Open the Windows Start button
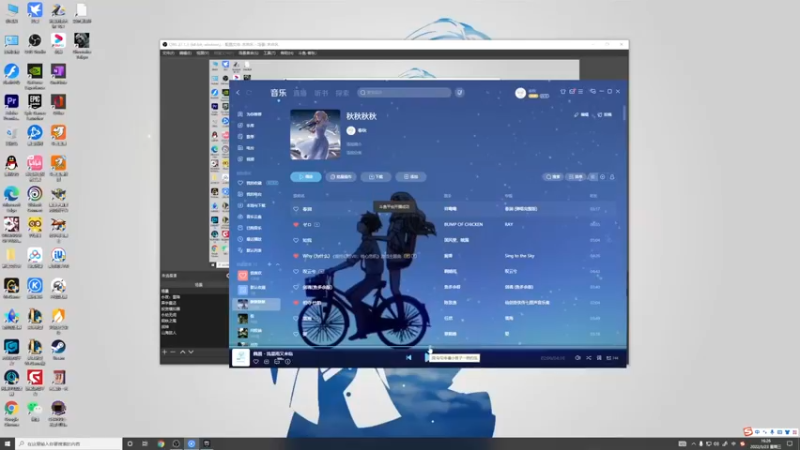800x450 pixels. coord(7,444)
